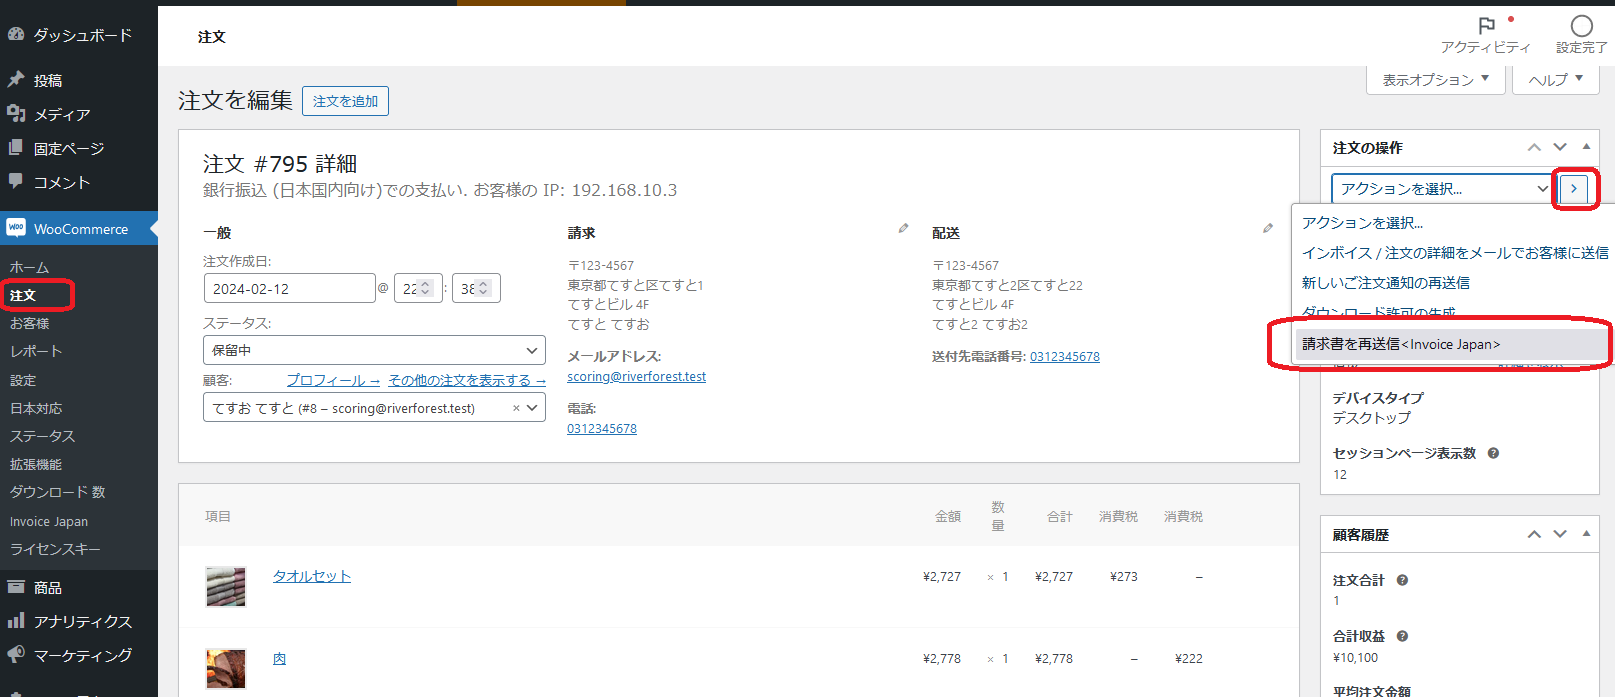1615x697 pixels.
Task: Clear the selected customer with the × icon
Action: [x=516, y=408]
